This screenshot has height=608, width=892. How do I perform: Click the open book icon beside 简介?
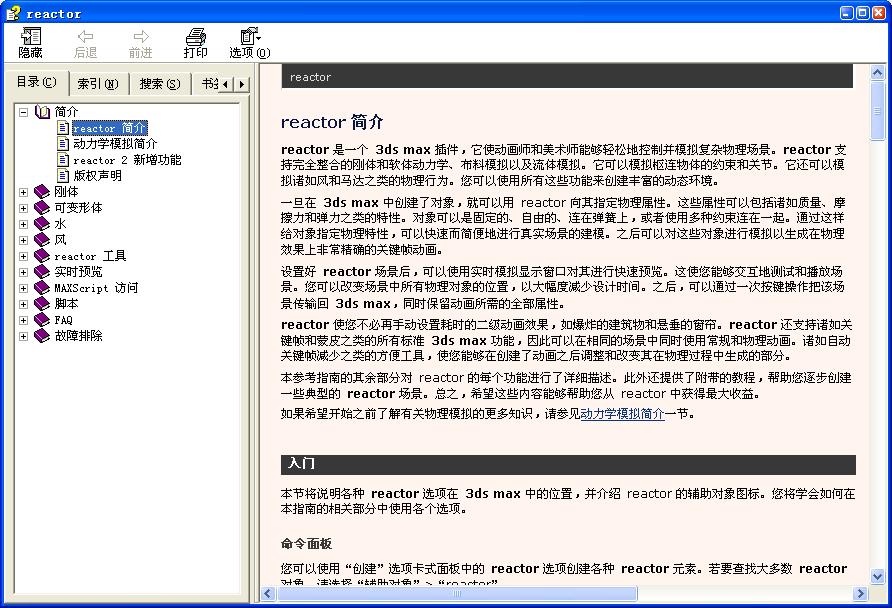point(43,112)
